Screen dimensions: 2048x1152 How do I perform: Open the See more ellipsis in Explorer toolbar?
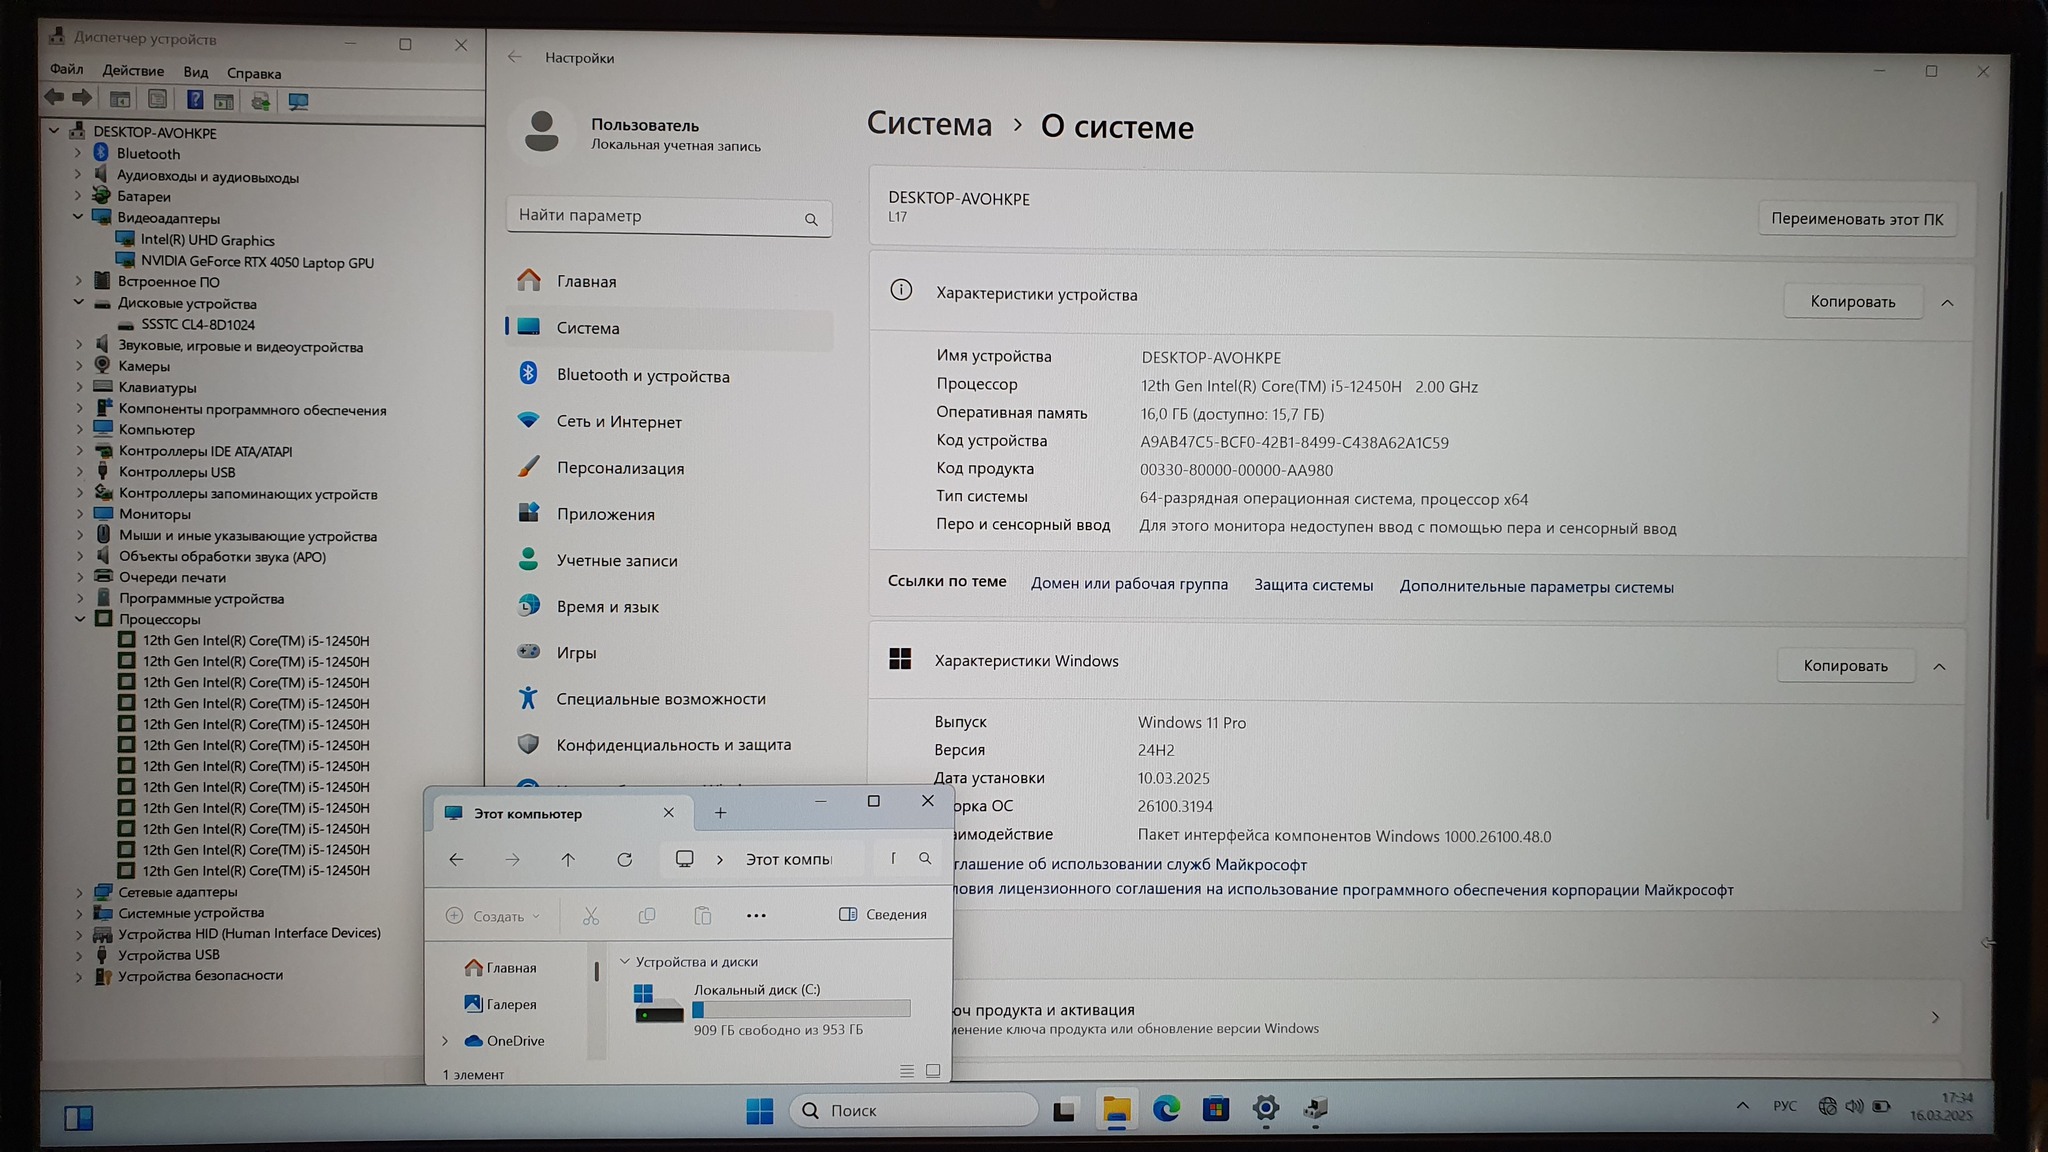[756, 916]
